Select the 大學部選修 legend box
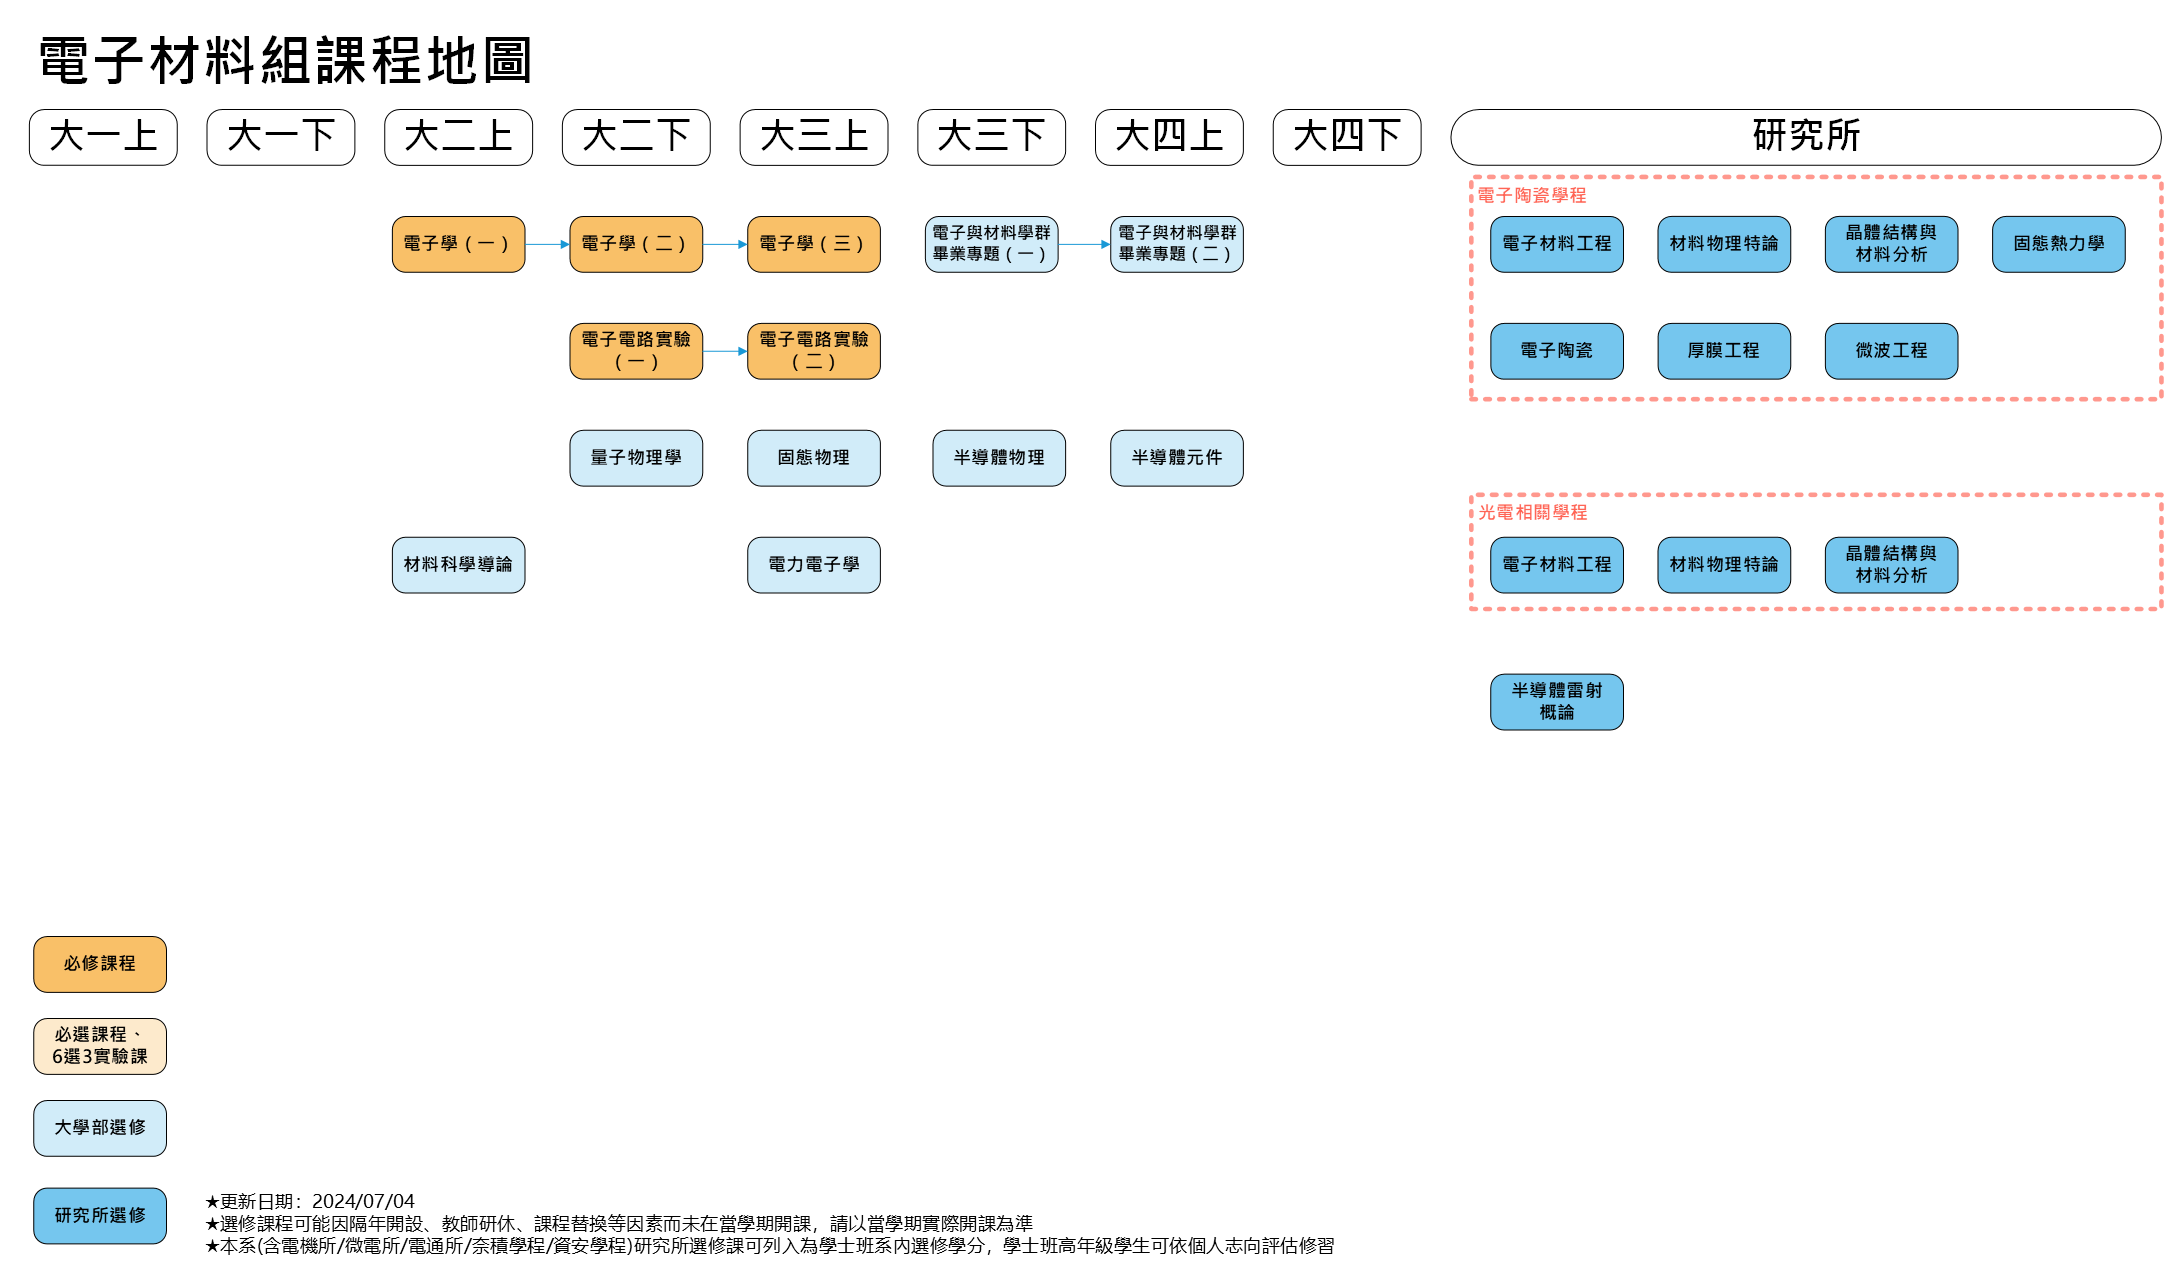This screenshot has height=1274, width=2171. click(100, 1128)
